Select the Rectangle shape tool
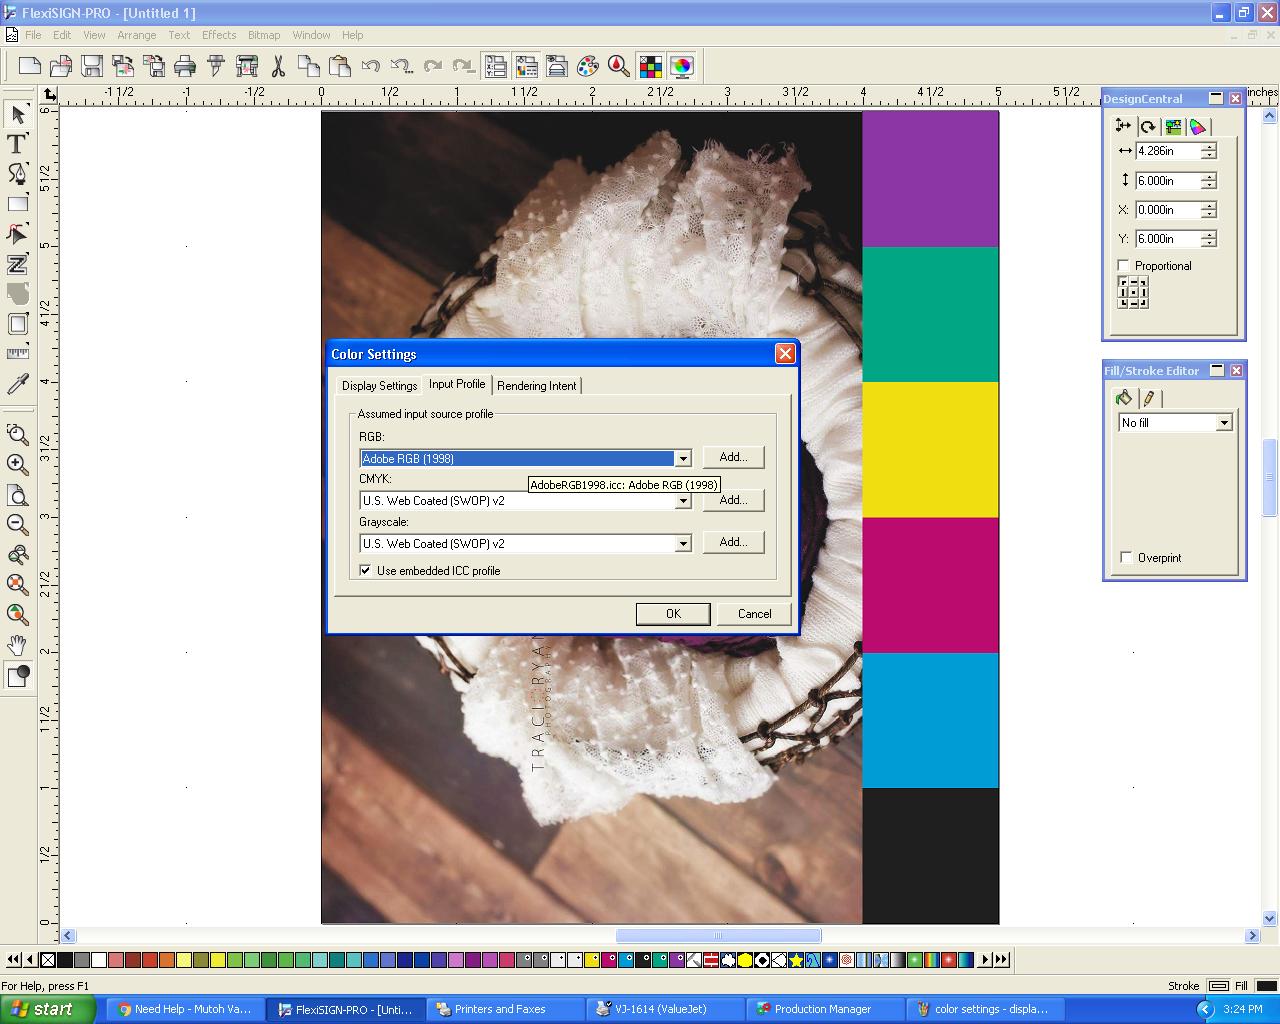This screenshot has height=1024, width=1280. 17,204
